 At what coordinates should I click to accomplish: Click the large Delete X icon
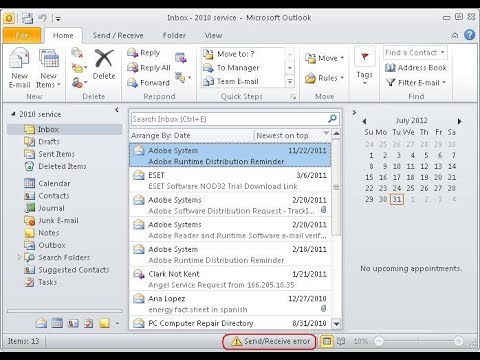(104, 58)
